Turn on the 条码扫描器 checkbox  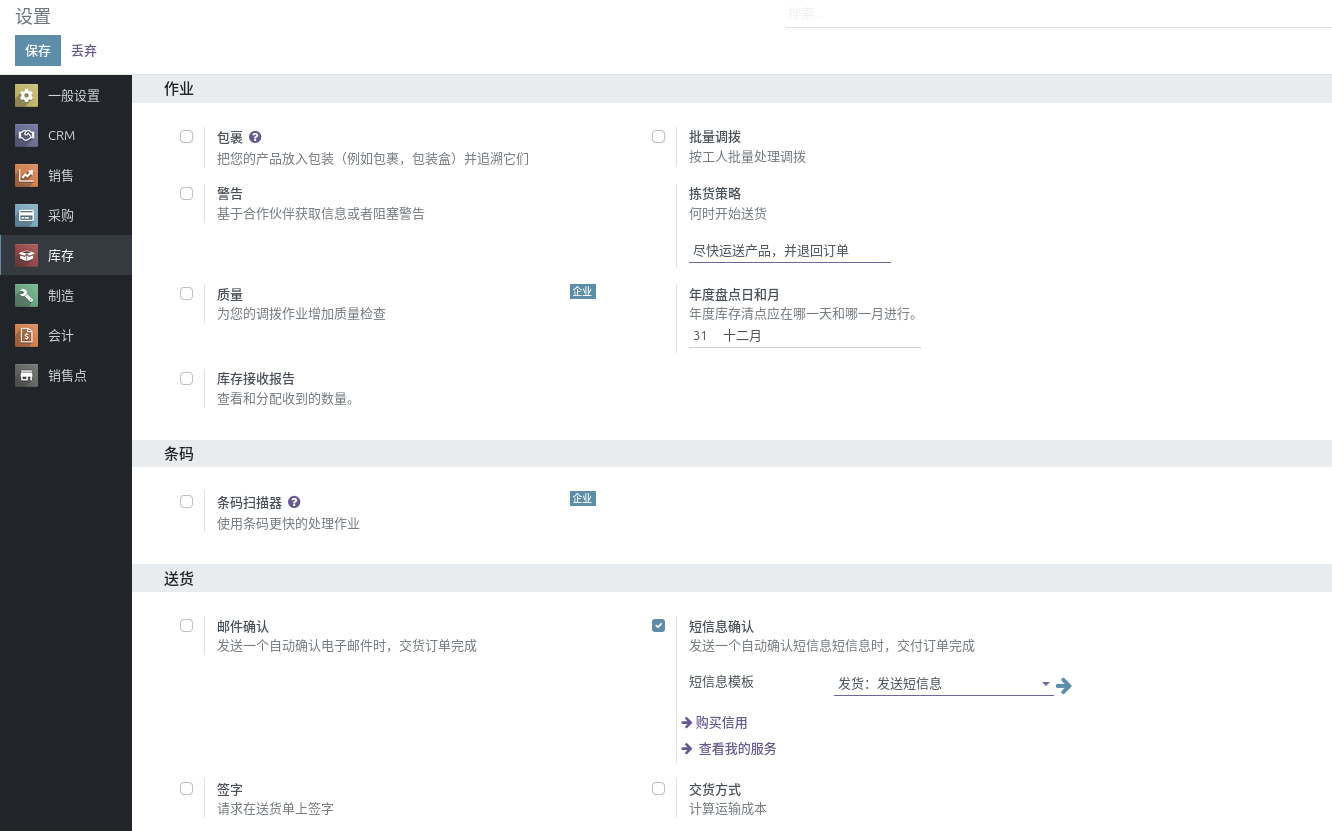(x=187, y=502)
